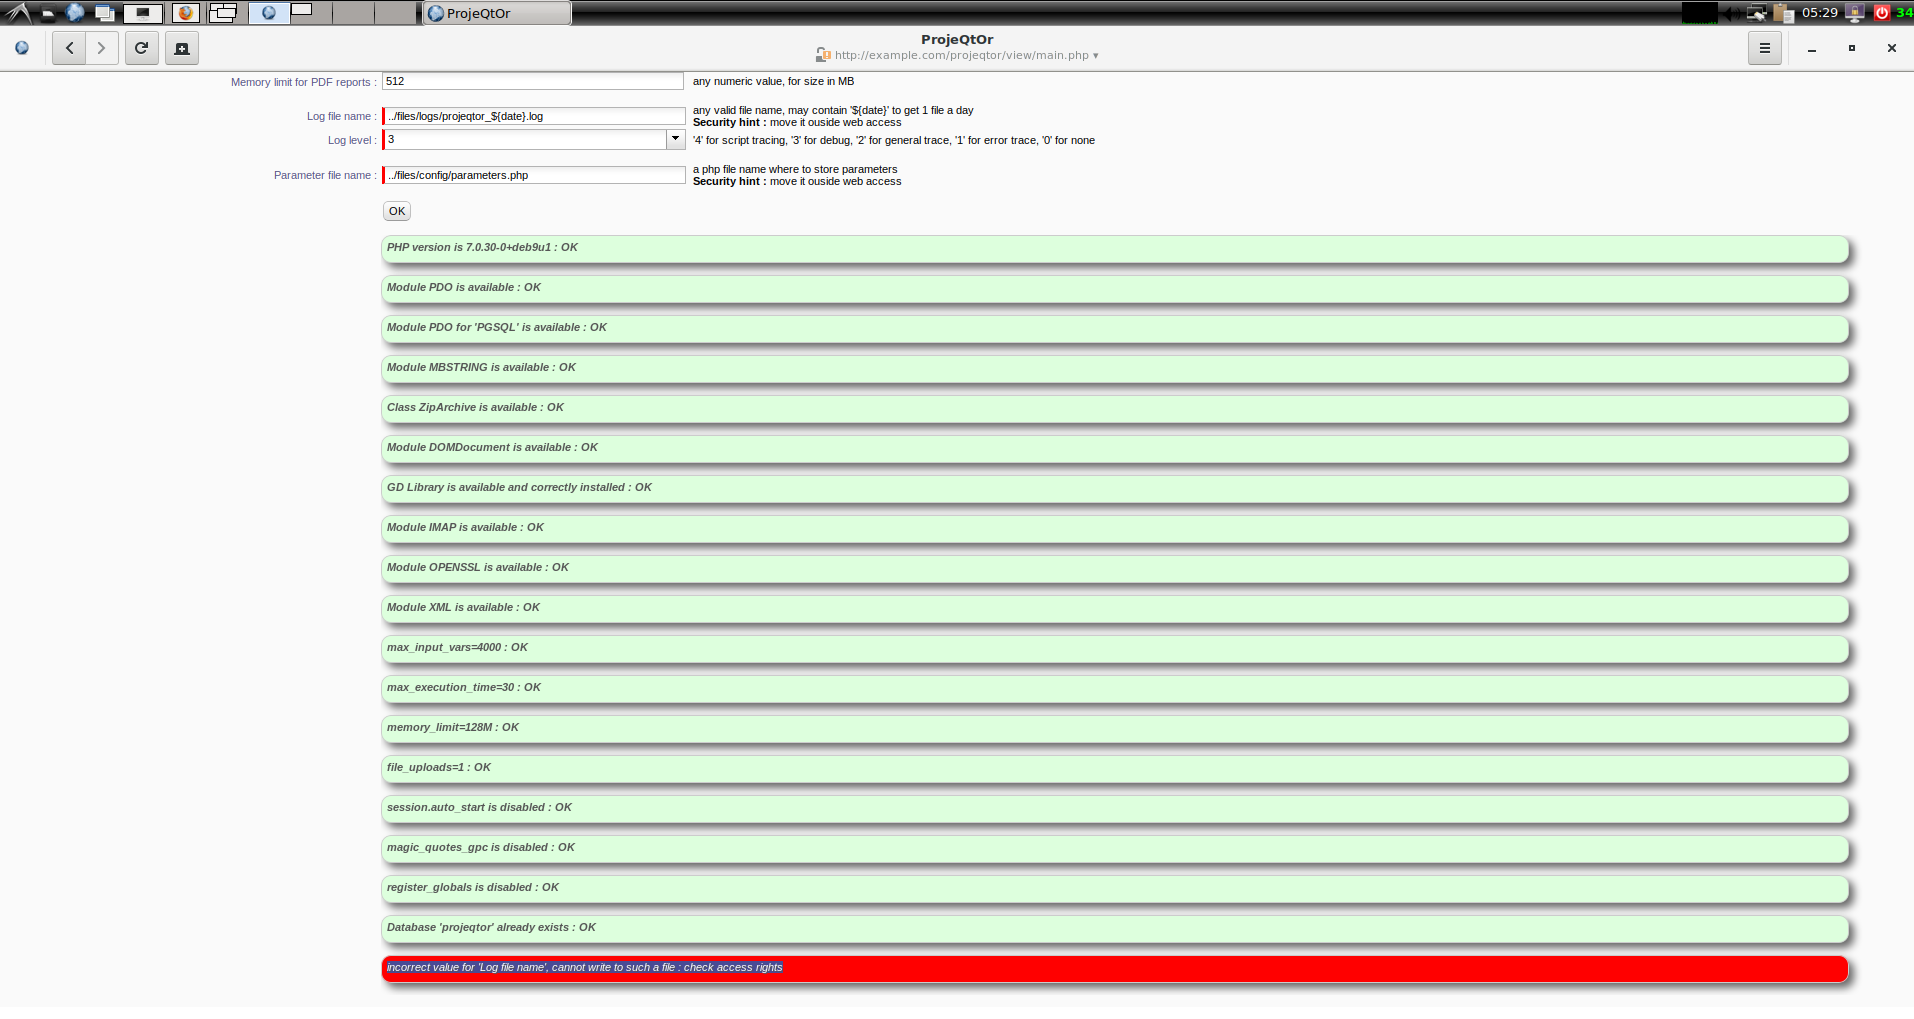Open the URL dropdown arrow after main.php
Viewport: 1914px width, 1019px height.
point(1096,56)
